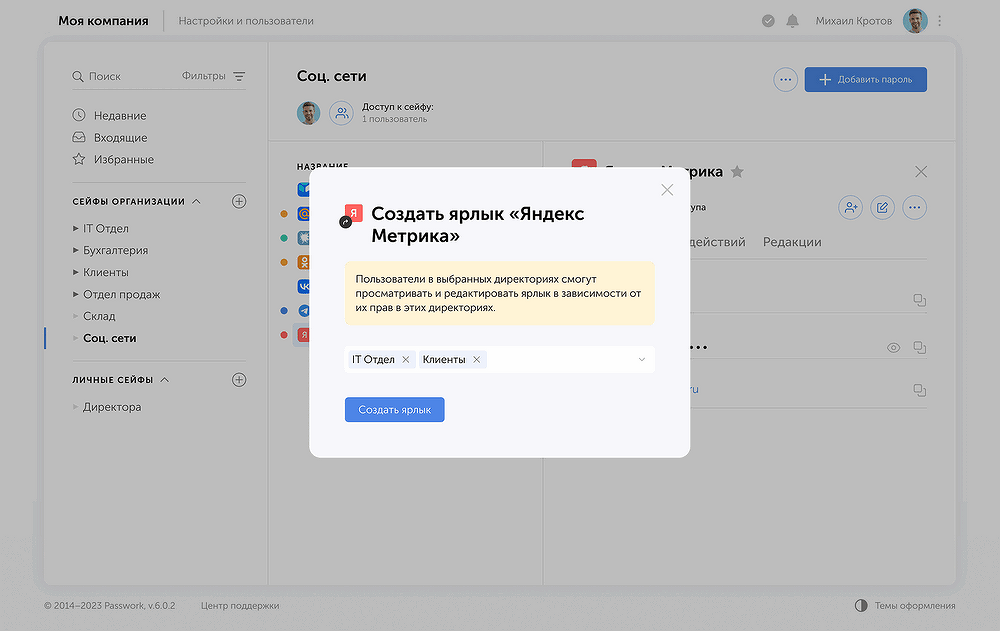Expand the Бухгалтерия vault tree item

[x=76, y=251]
